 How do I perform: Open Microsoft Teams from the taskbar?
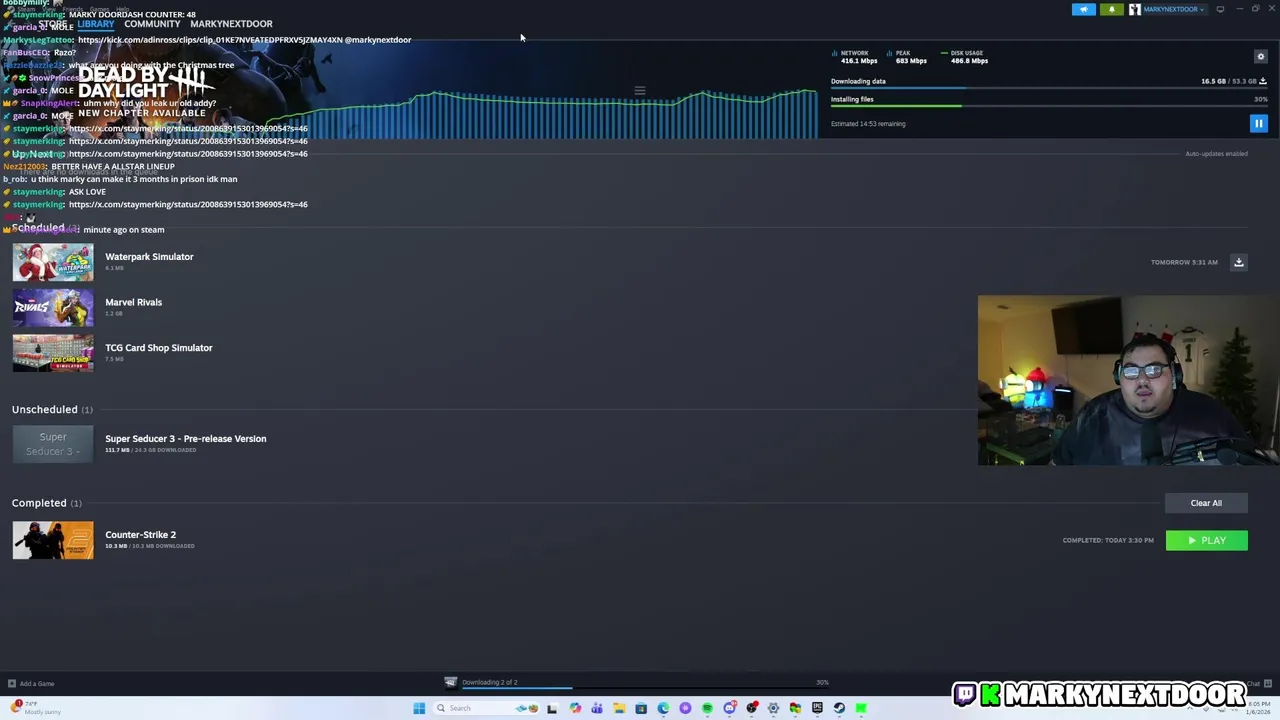(597, 708)
